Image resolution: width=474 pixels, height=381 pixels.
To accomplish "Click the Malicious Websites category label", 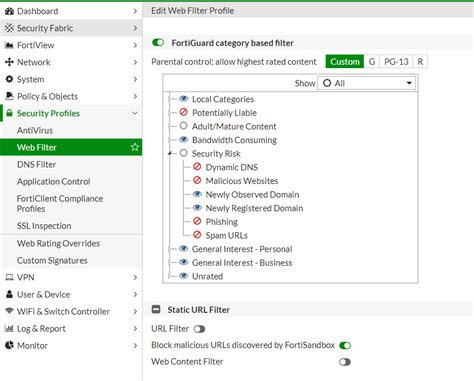I will (x=242, y=181).
